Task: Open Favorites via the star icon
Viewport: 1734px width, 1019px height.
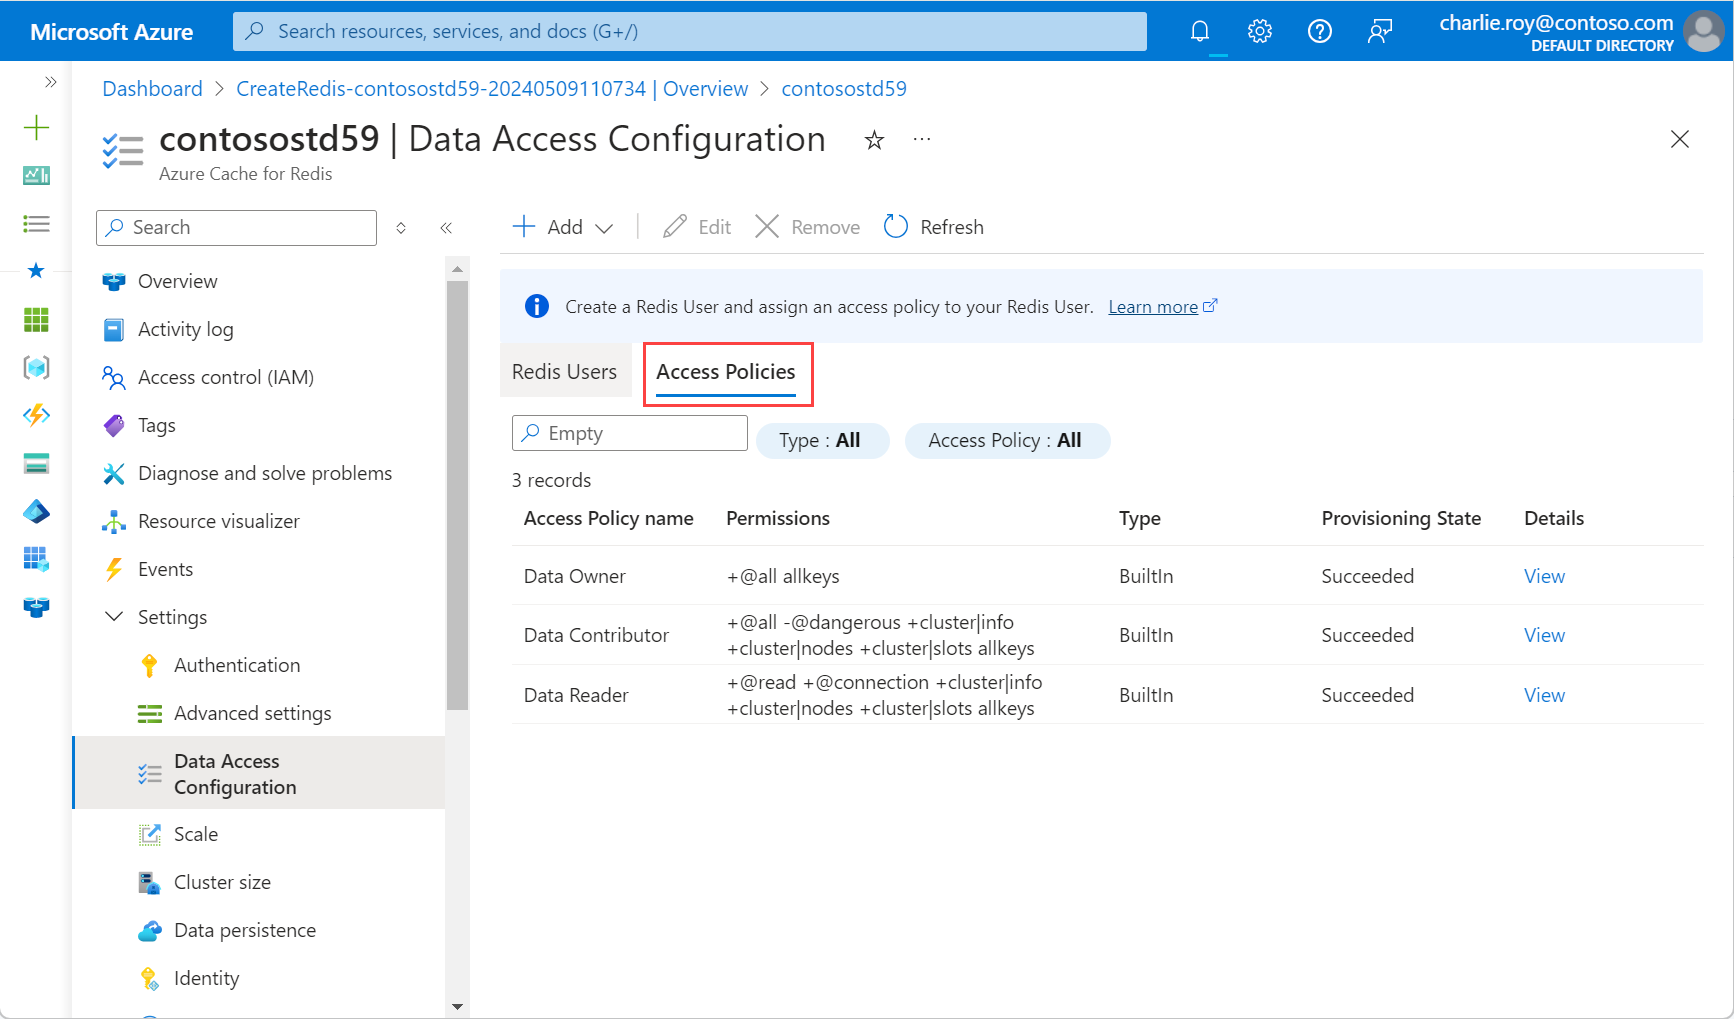Action: click(36, 271)
